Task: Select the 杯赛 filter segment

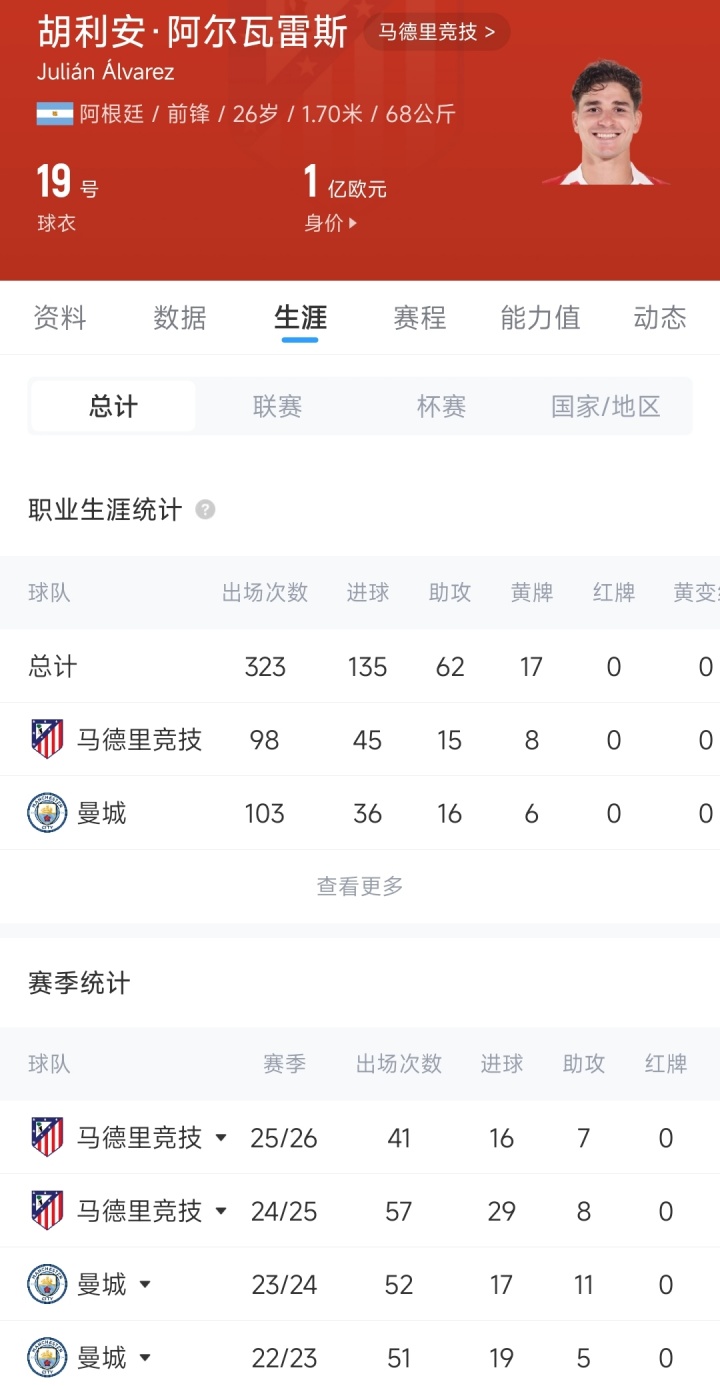Action: 441,406
